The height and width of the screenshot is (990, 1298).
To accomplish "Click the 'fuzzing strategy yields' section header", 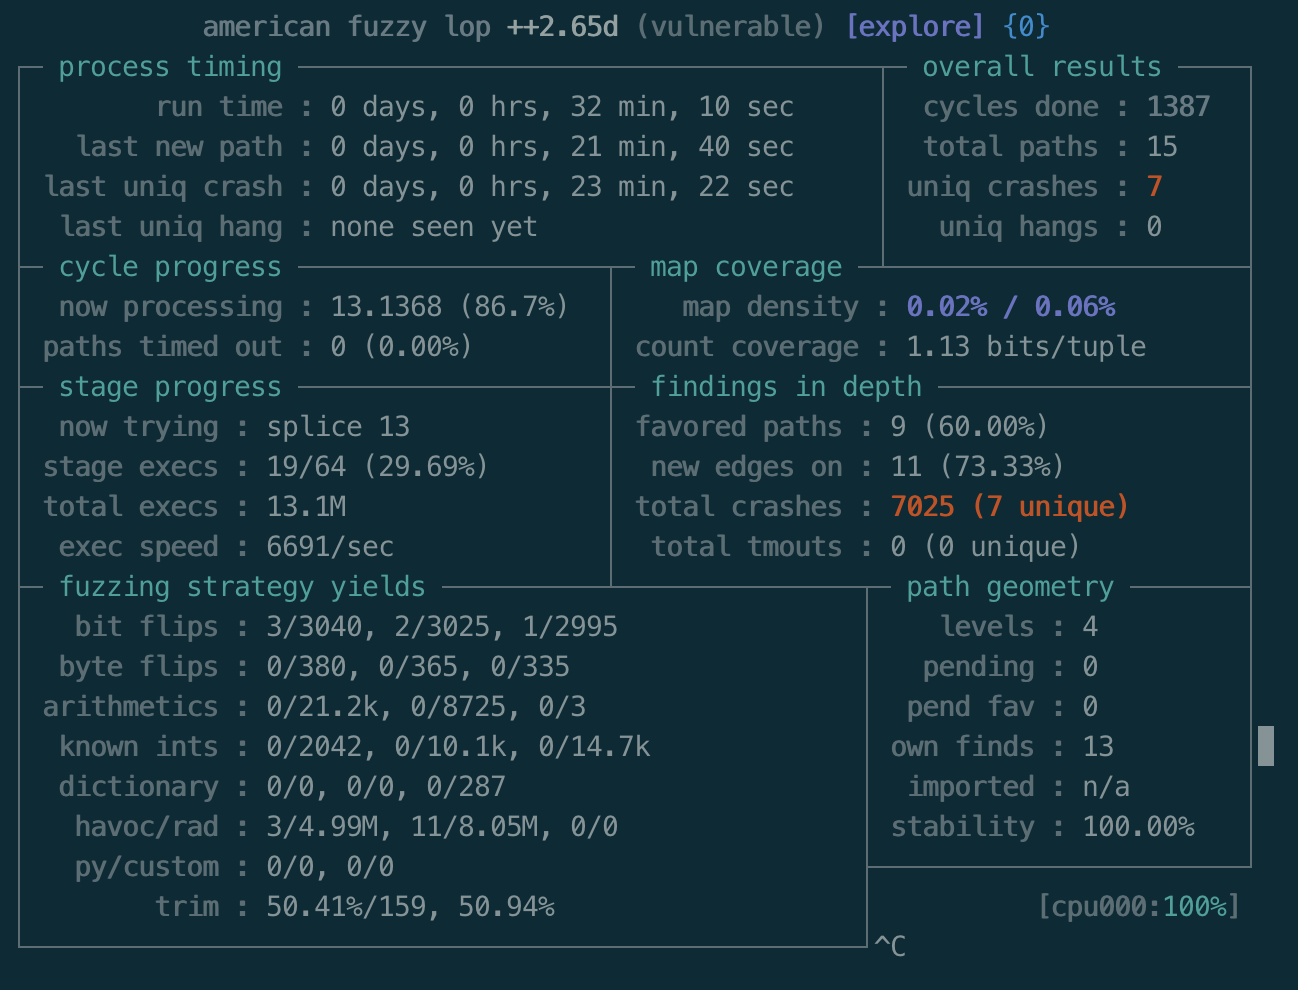I will coord(242,587).
